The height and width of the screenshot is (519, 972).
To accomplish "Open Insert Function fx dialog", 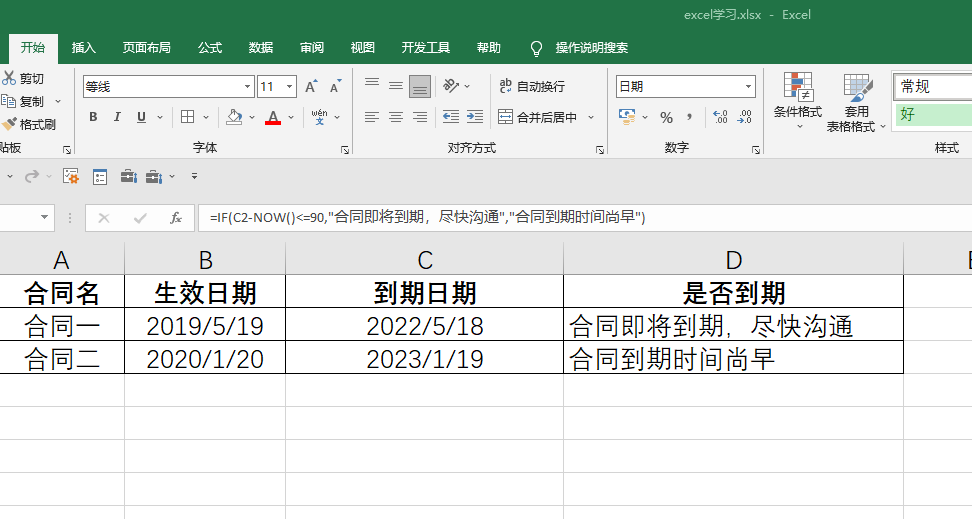I will (176, 218).
